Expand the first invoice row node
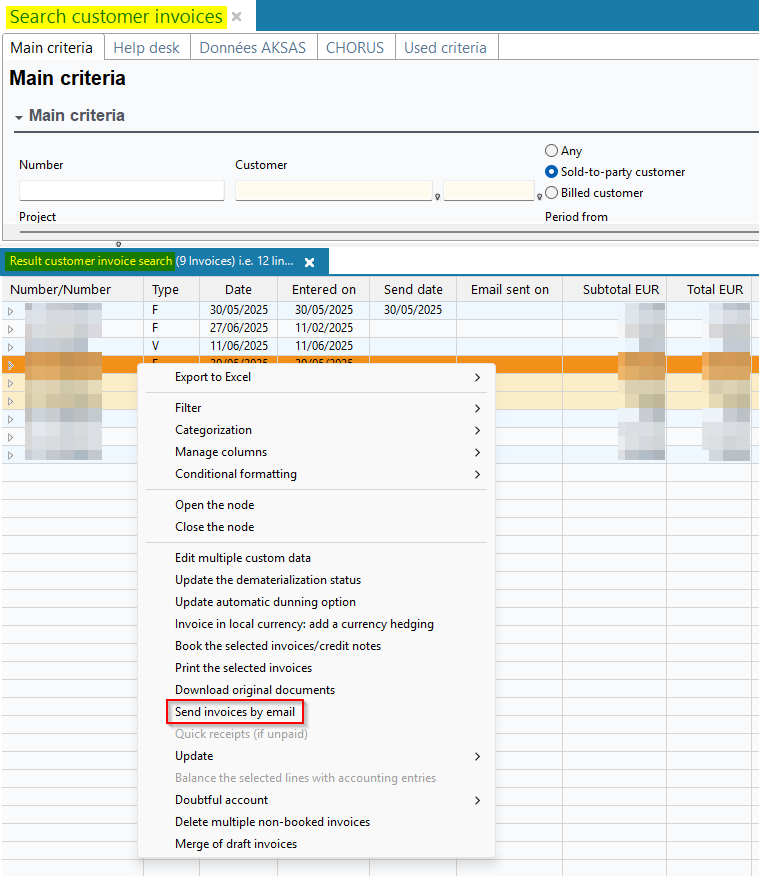Viewport: 759px width, 876px height. (11, 311)
